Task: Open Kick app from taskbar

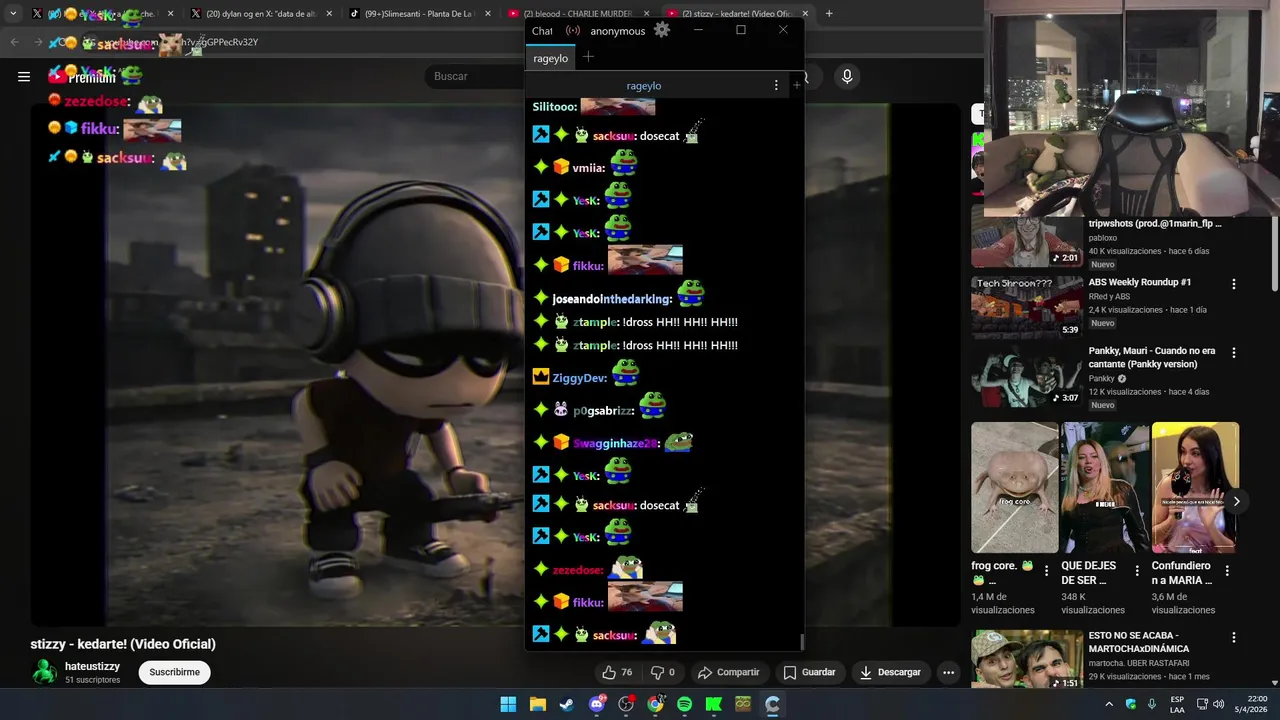Action: click(714, 704)
